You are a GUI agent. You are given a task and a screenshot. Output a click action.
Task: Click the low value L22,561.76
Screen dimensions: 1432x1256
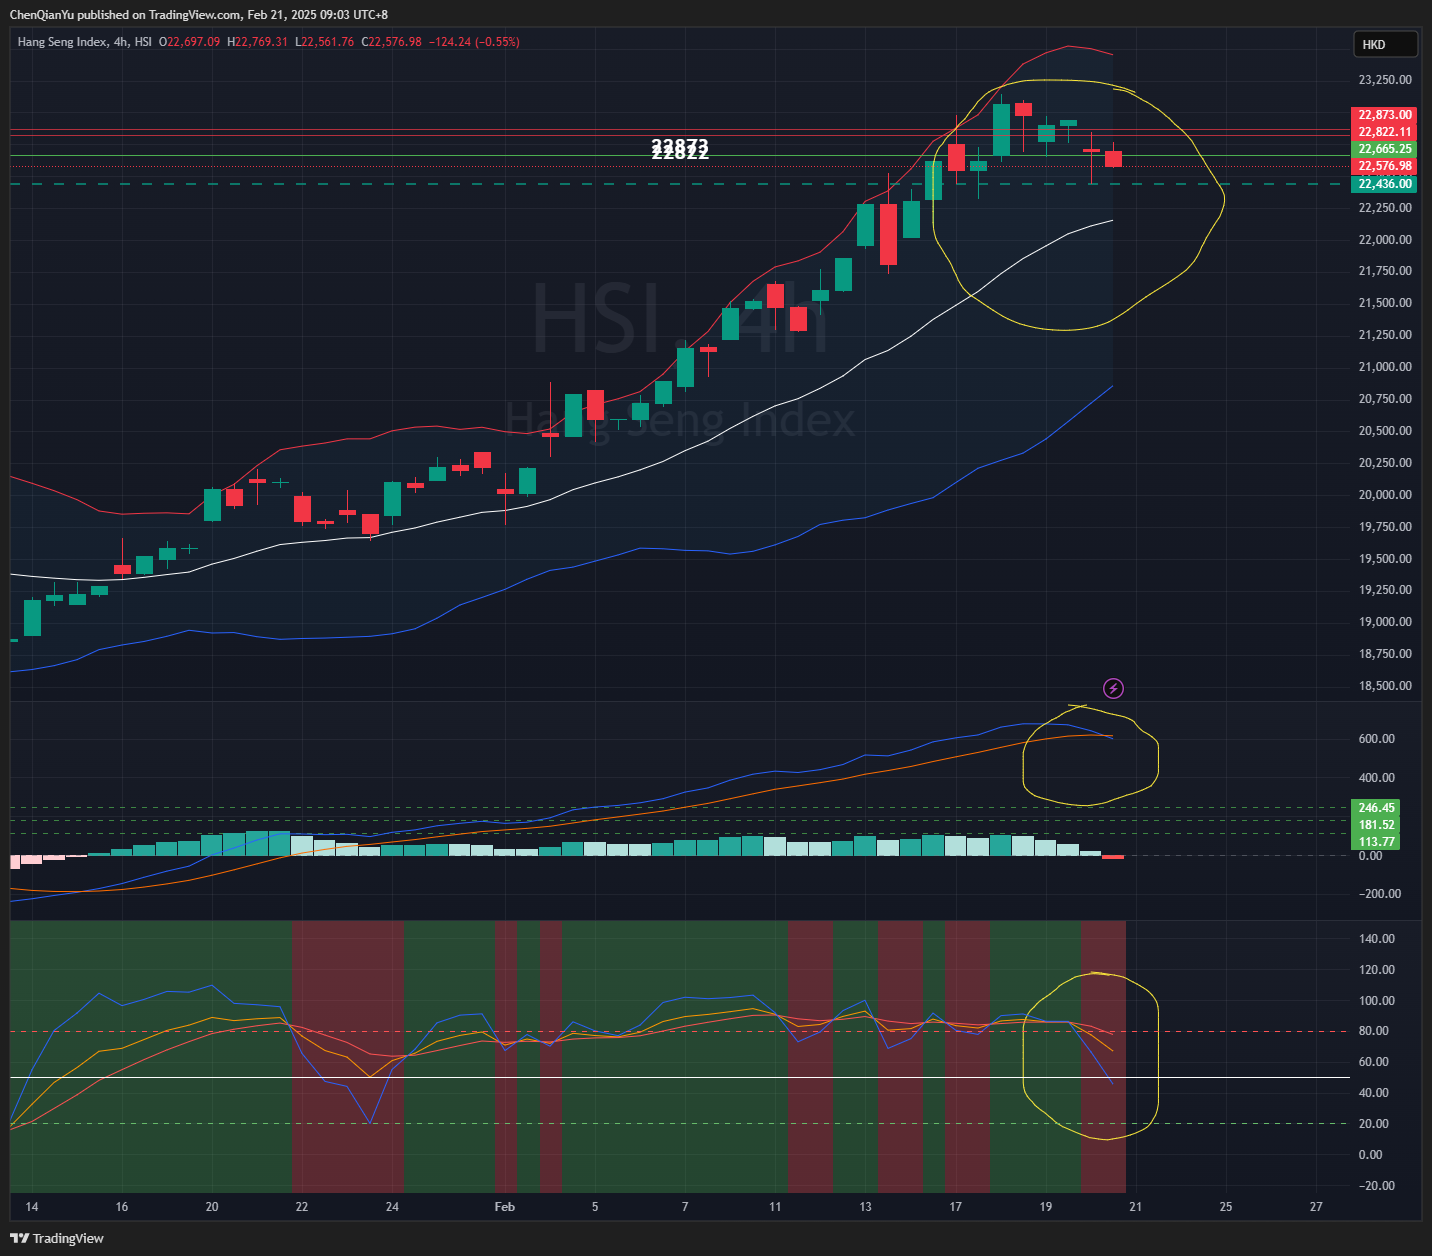[324, 42]
